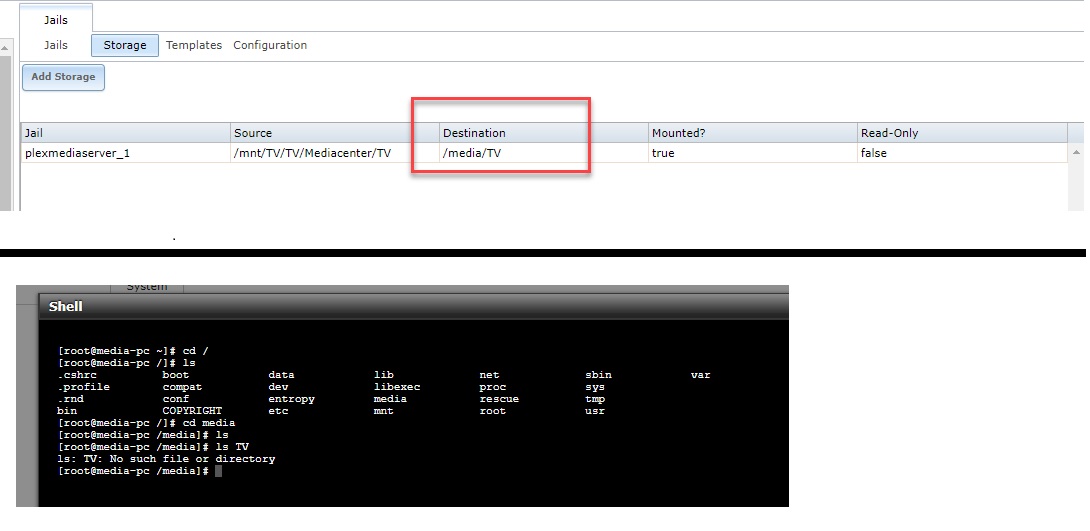Sort by the Destination column header

[544, 133]
